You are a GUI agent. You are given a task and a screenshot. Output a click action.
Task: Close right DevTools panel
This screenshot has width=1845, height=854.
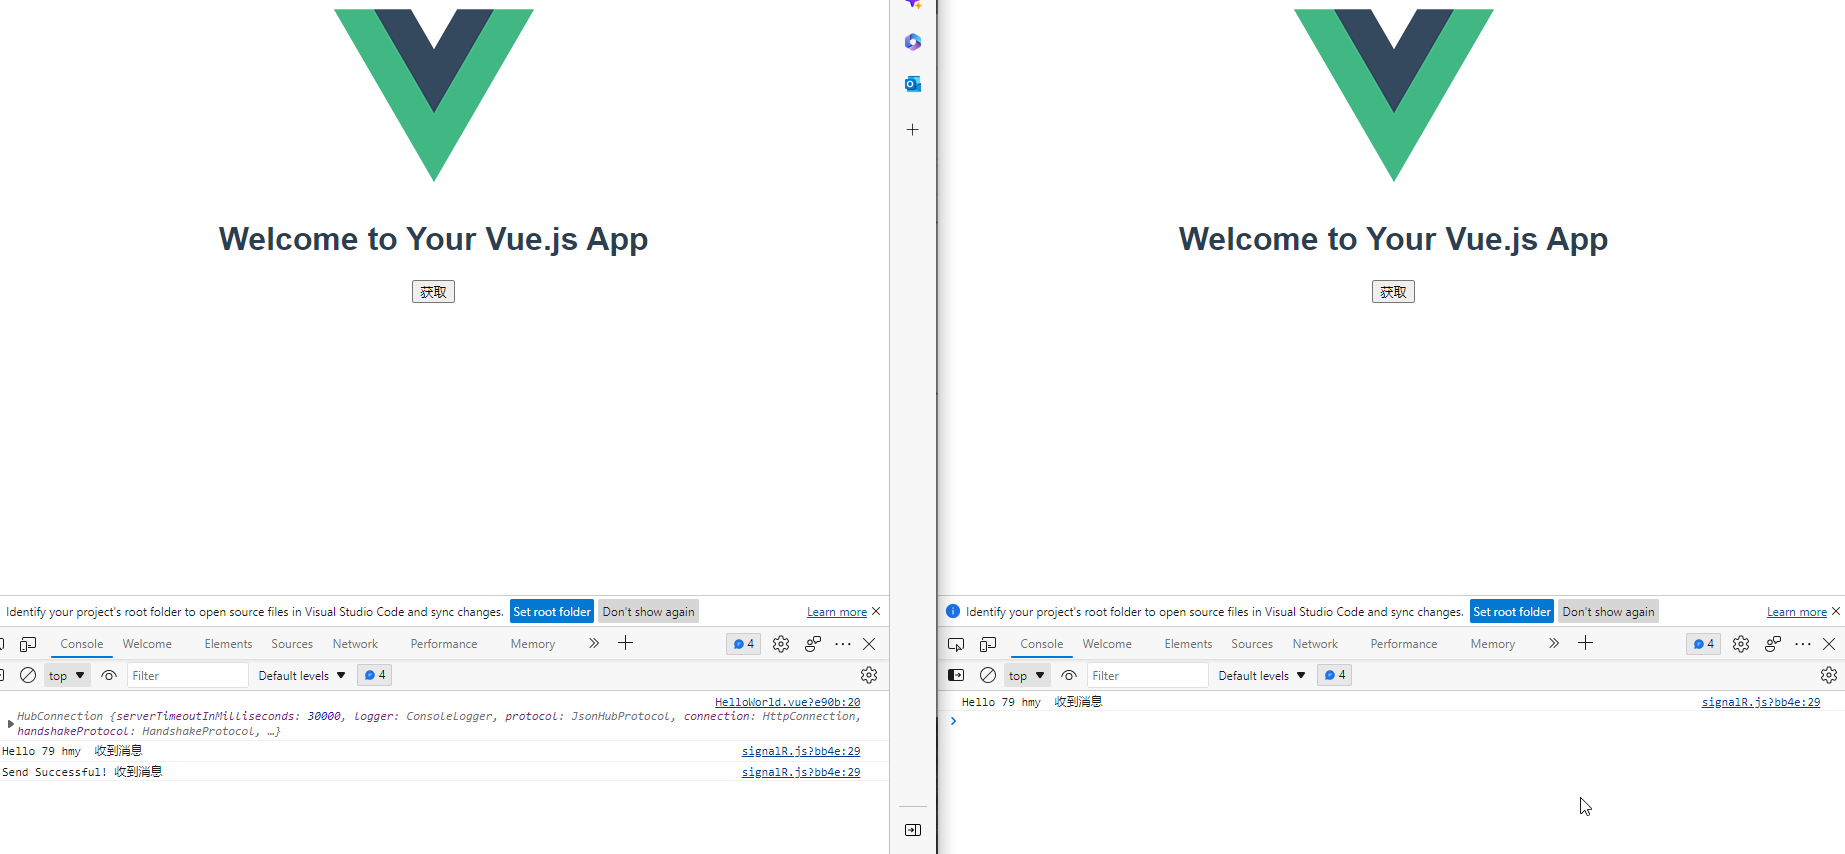[x=1829, y=644]
